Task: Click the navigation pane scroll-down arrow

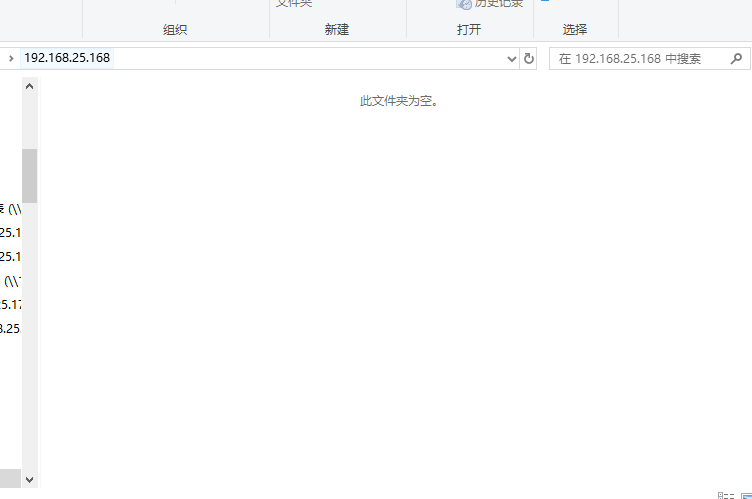Action: [29, 479]
